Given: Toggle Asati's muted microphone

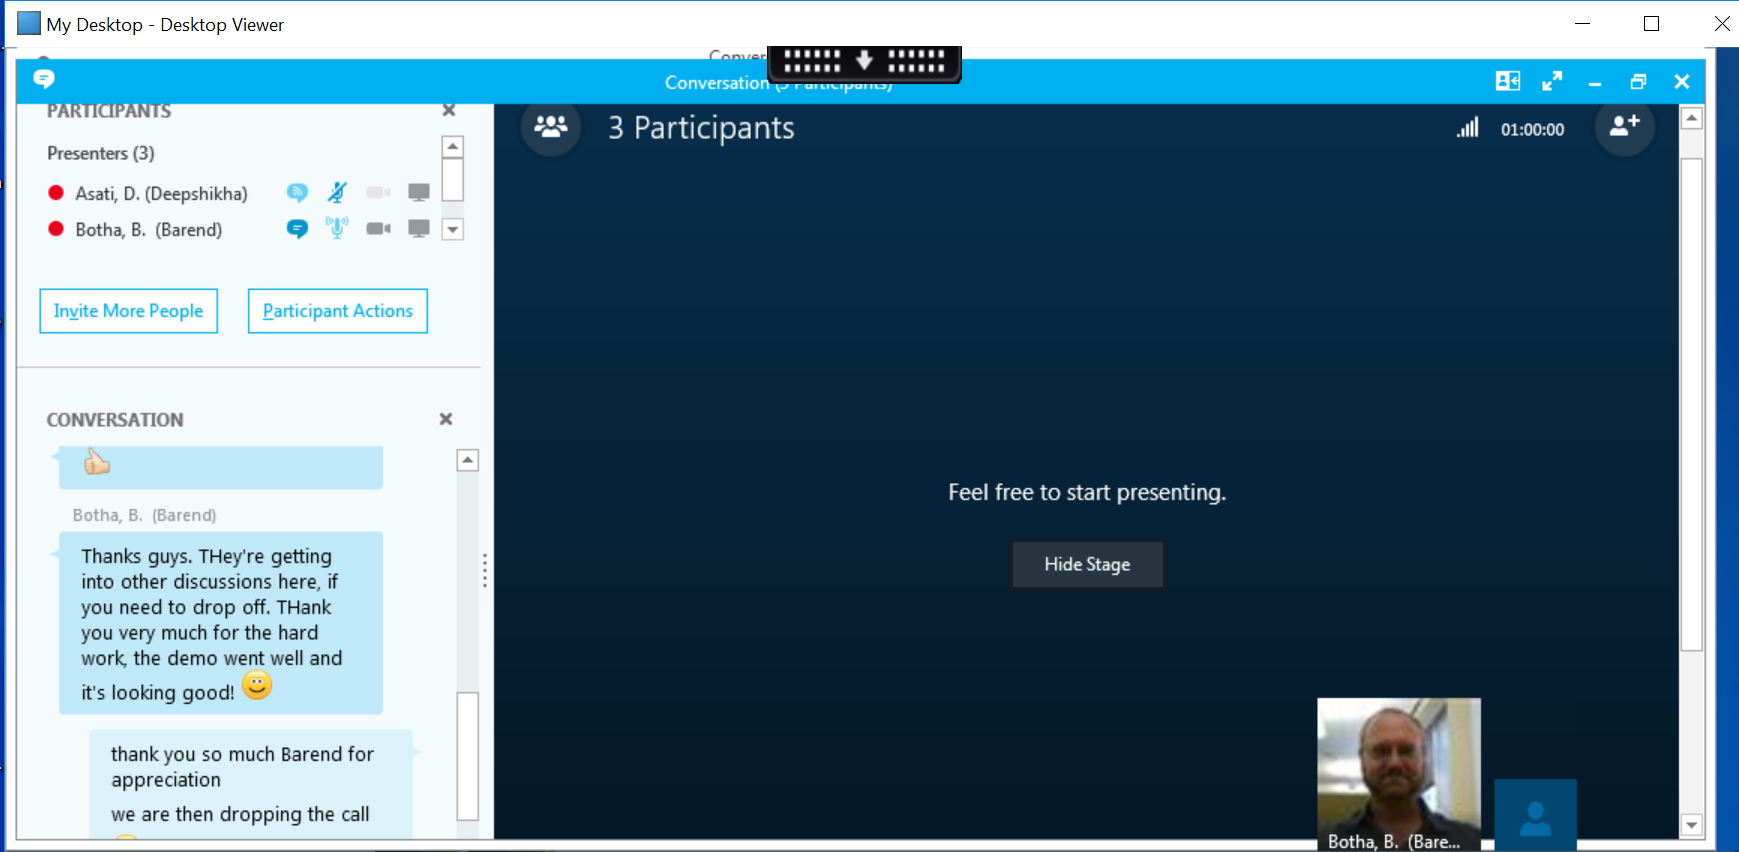Looking at the screenshot, I should tap(337, 192).
